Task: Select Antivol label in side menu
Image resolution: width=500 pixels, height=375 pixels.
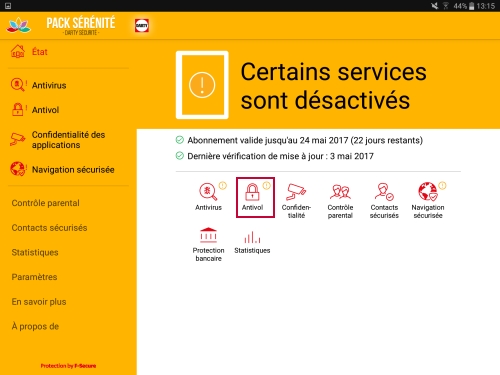Action: coord(45,110)
